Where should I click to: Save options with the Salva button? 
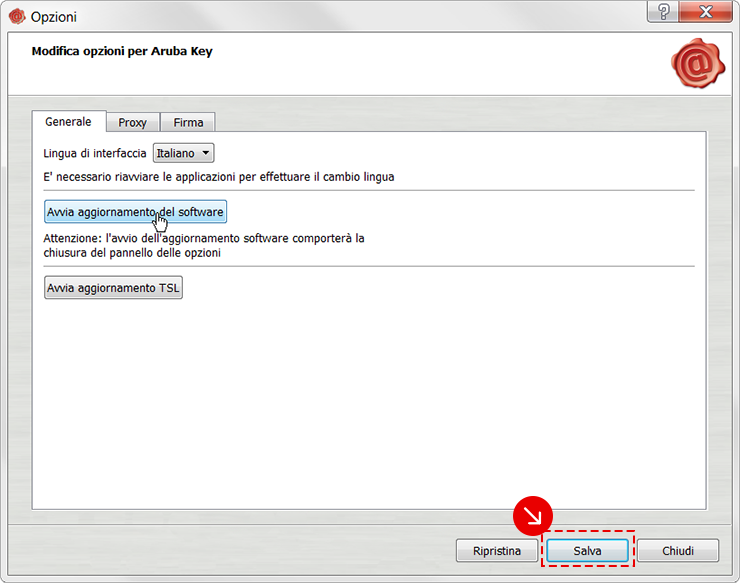(x=588, y=551)
